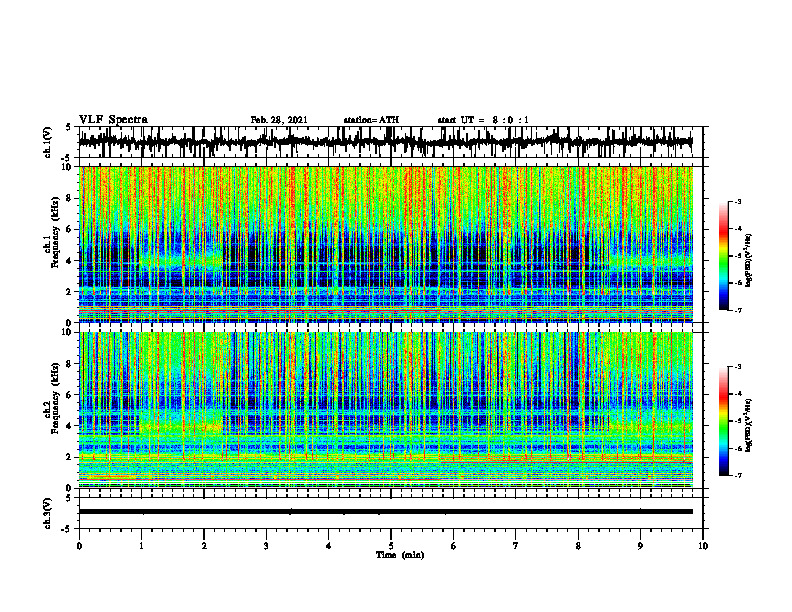The image size is (792, 612).
Task: Select the date "Feb. 28, 2021"
Action: click(x=279, y=120)
